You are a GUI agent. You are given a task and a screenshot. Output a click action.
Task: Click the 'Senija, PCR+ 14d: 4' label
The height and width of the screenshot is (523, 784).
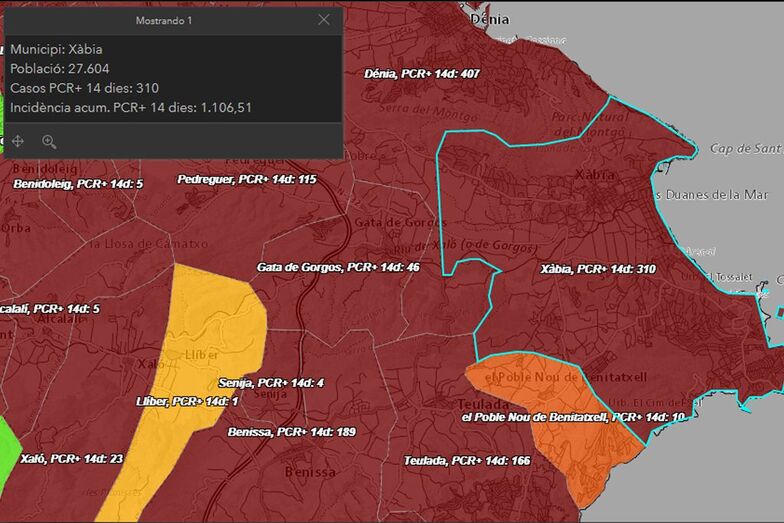272,383
